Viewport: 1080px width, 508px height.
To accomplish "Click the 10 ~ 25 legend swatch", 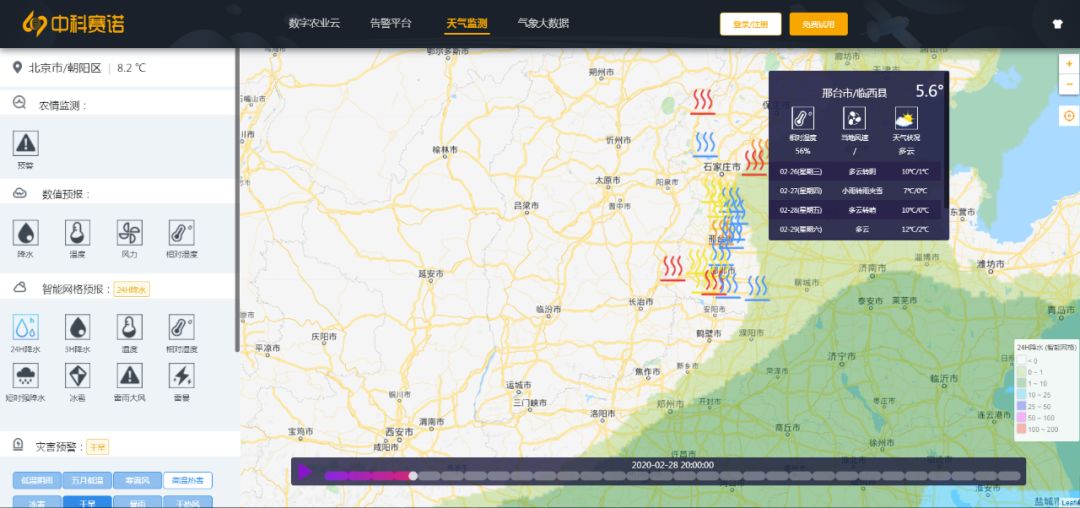I will (x=1021, y=394).
